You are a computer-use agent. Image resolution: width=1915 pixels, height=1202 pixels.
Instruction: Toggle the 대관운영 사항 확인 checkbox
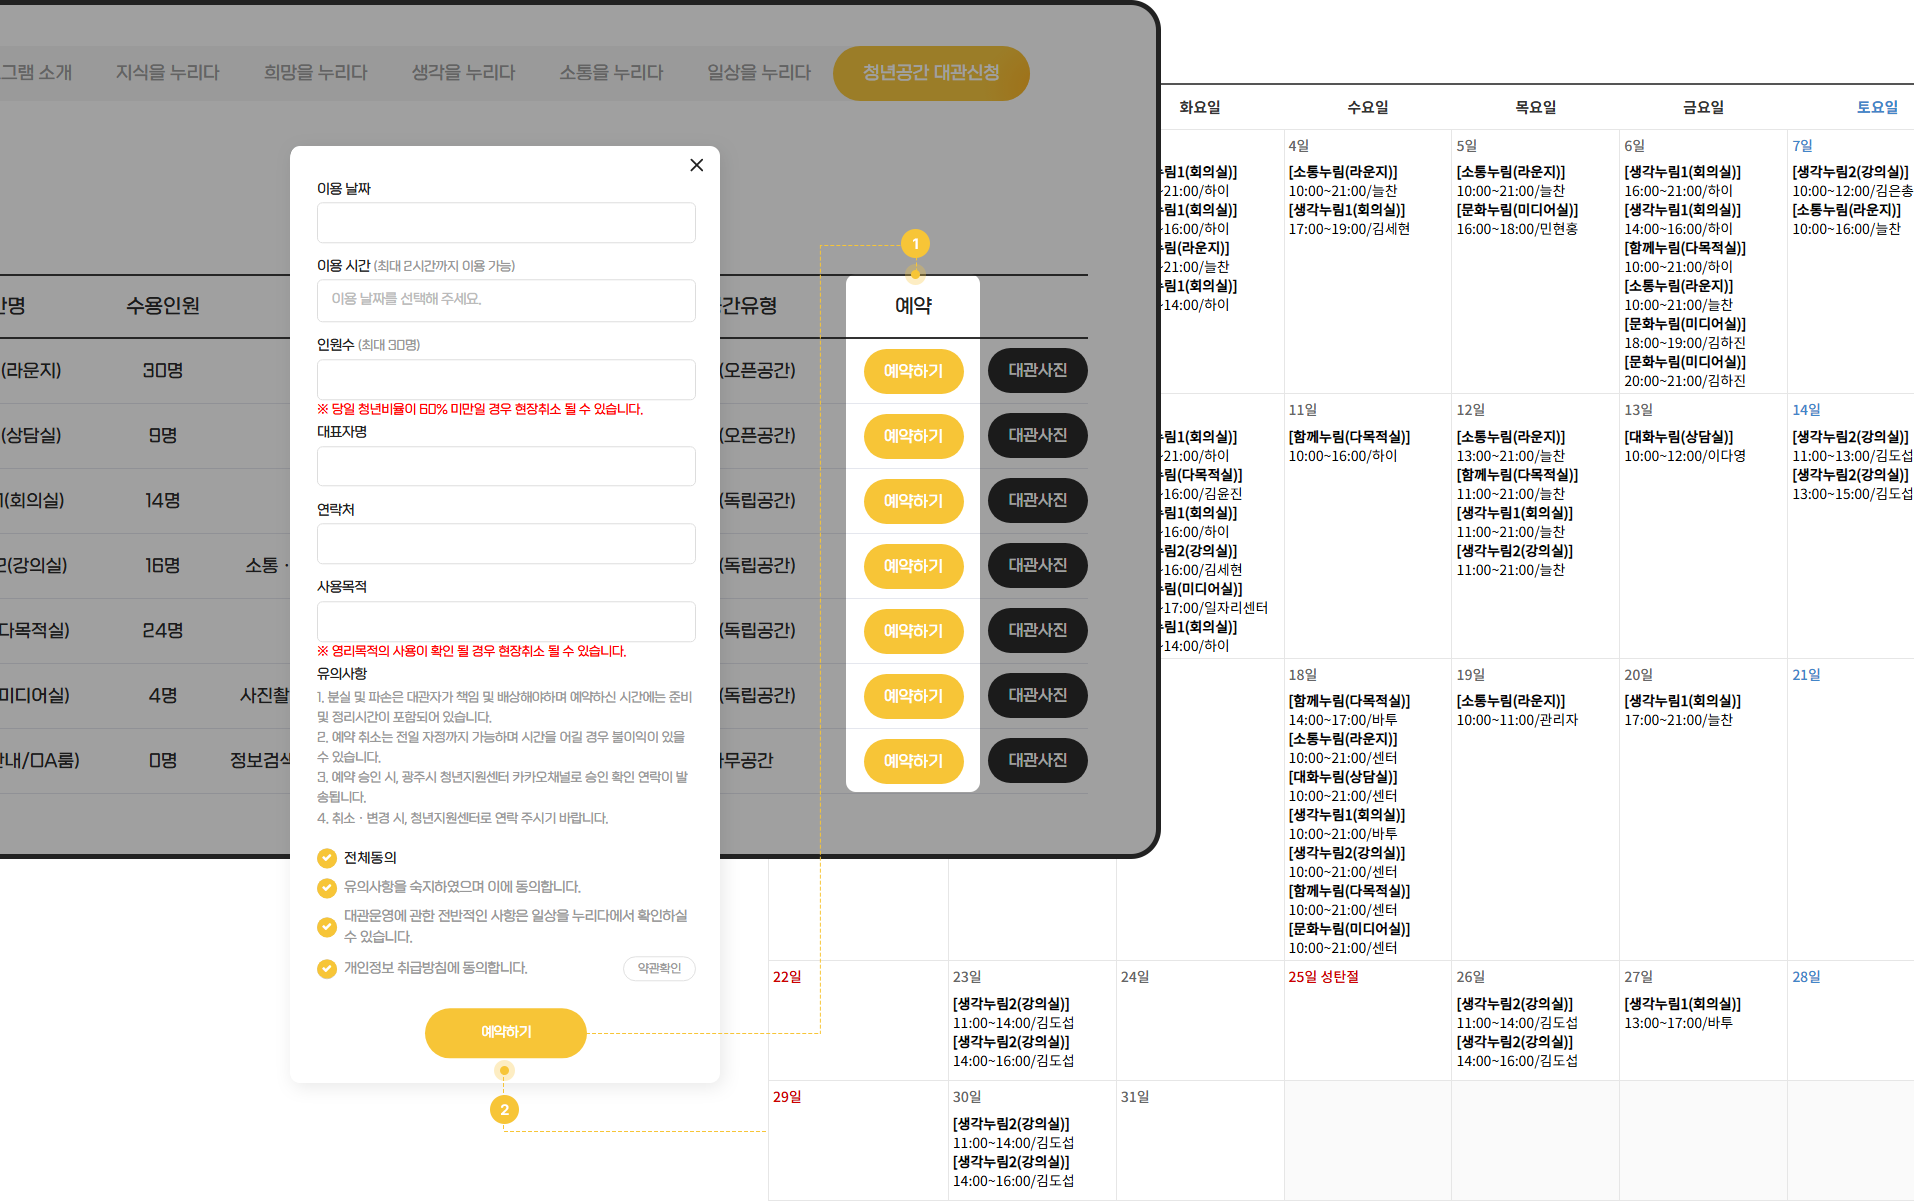pyautogui.click(x=327, y=927)
